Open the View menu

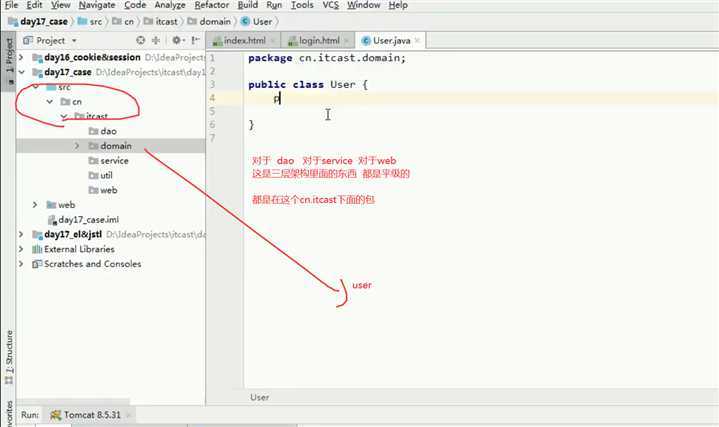[x=60, y=5]
